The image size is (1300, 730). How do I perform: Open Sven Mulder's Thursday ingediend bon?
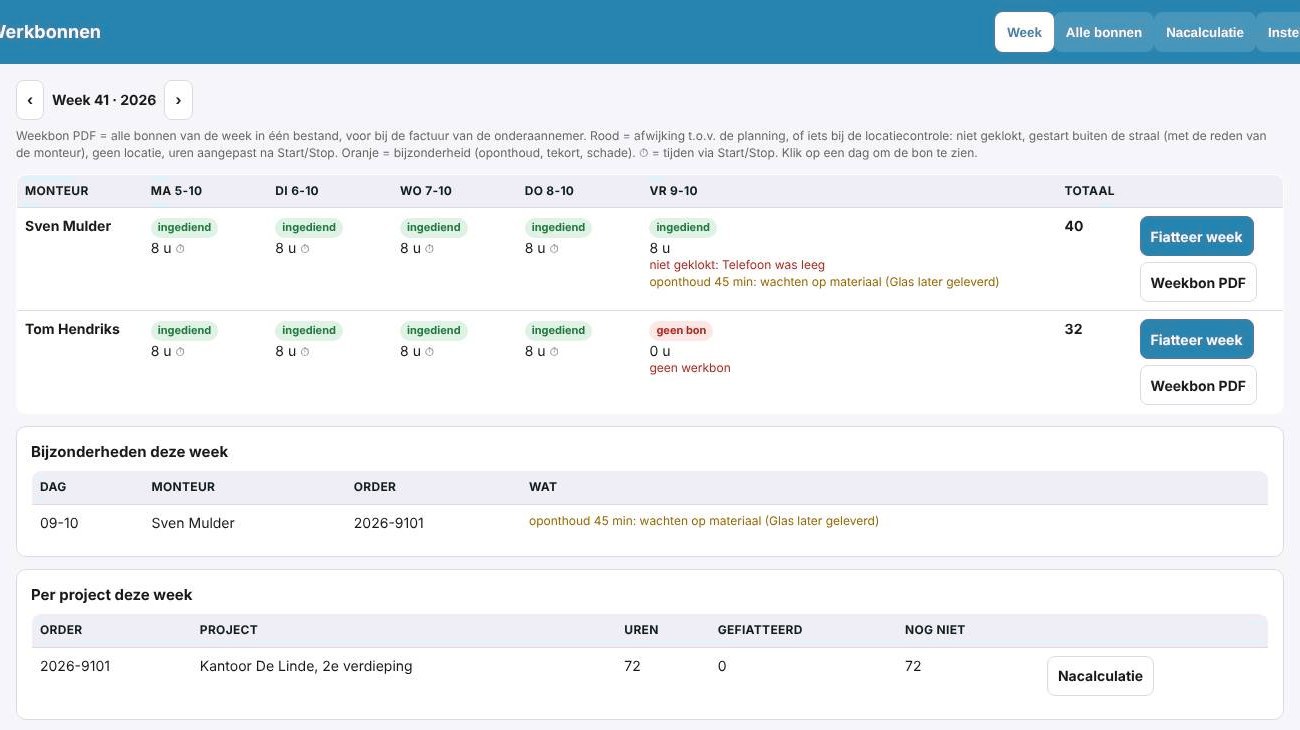(x=558, y=227)
